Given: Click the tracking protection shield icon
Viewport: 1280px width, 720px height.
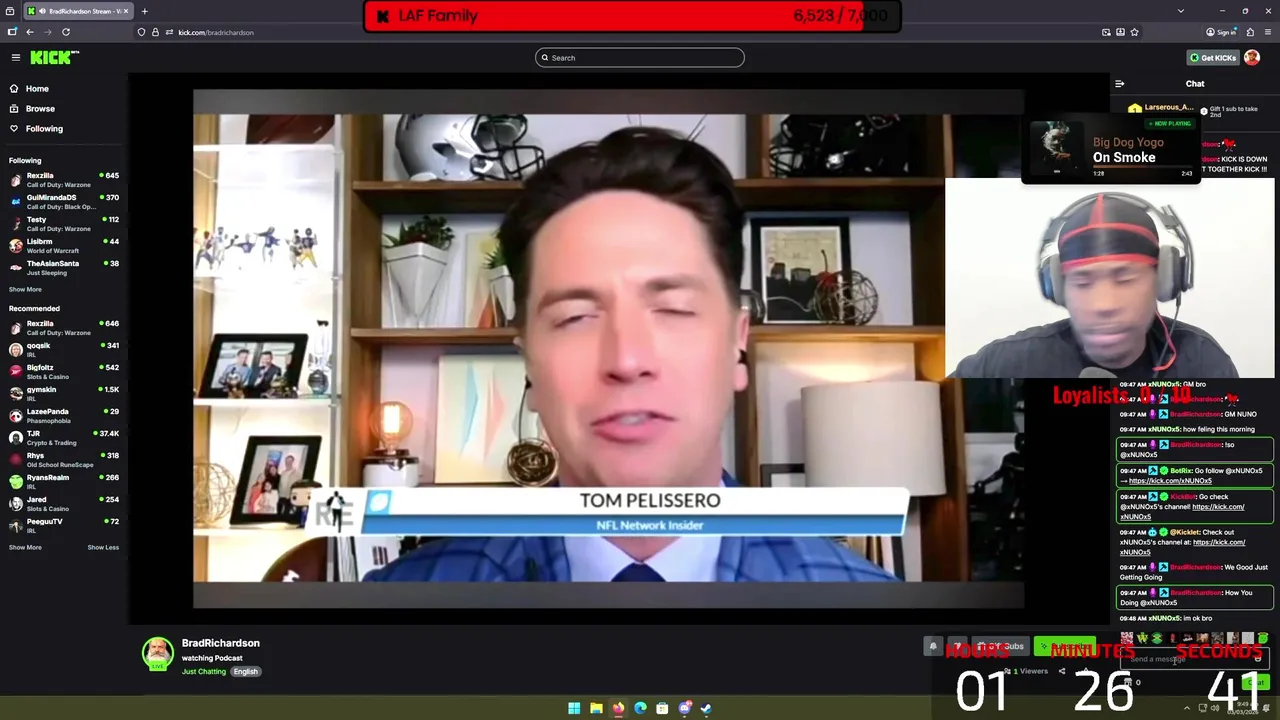Looking at the screenshot, I should pyautogui.click(x=141, y=32).
